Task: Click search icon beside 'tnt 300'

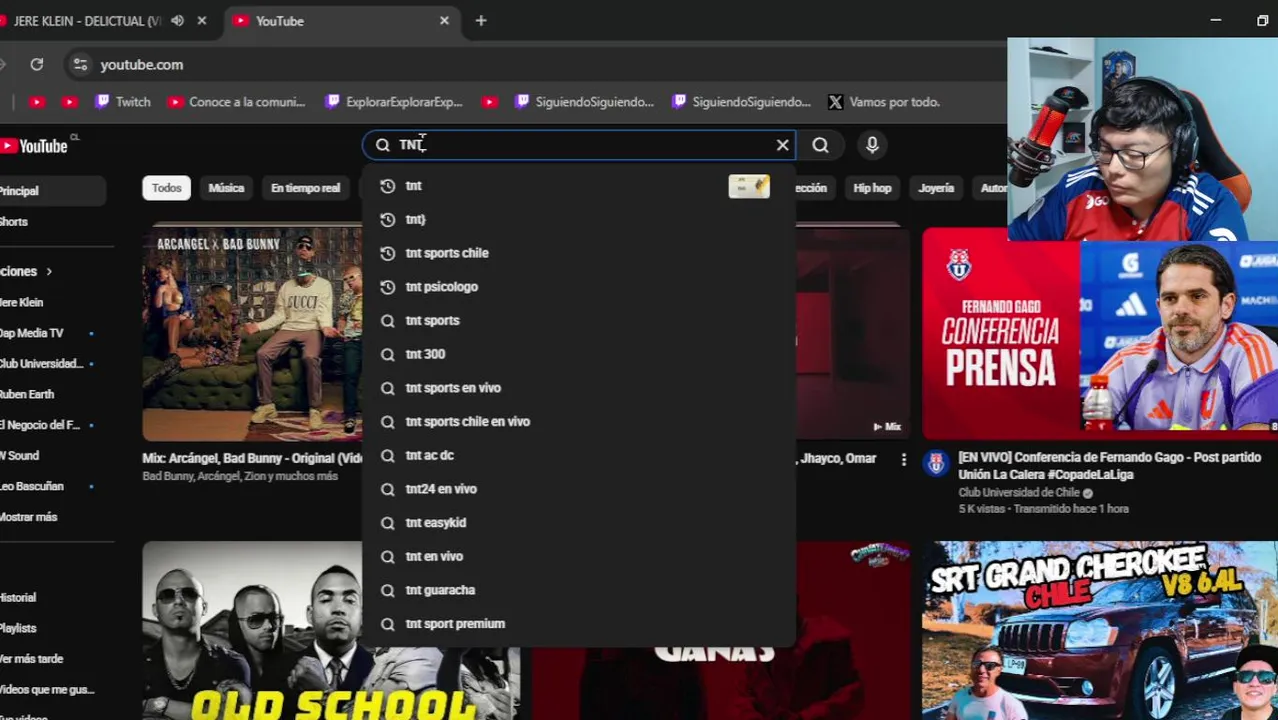Action: [x=388, y=354]
